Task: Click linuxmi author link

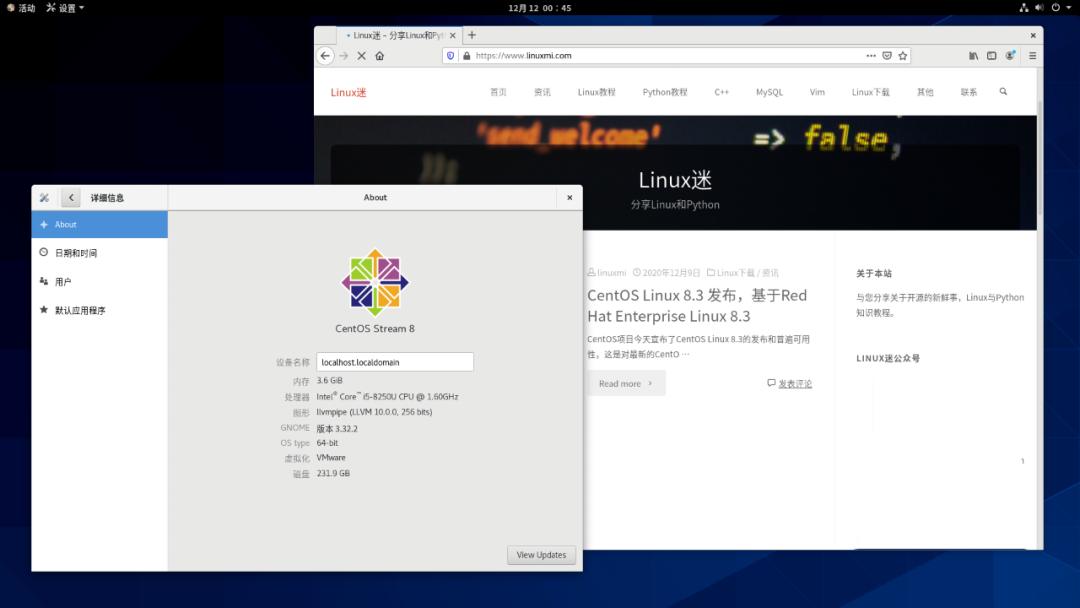Action: click(x=612, y=273)
